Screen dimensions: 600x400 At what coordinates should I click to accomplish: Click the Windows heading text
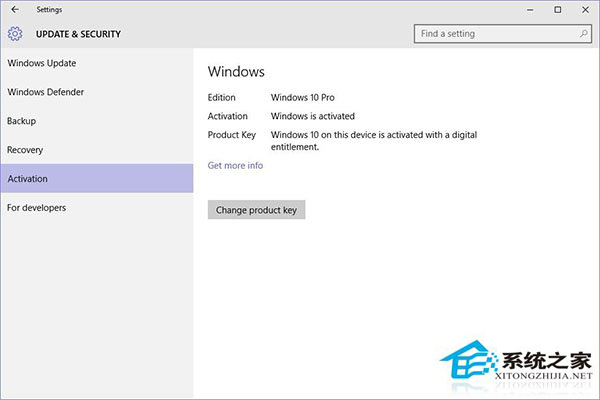236,72
